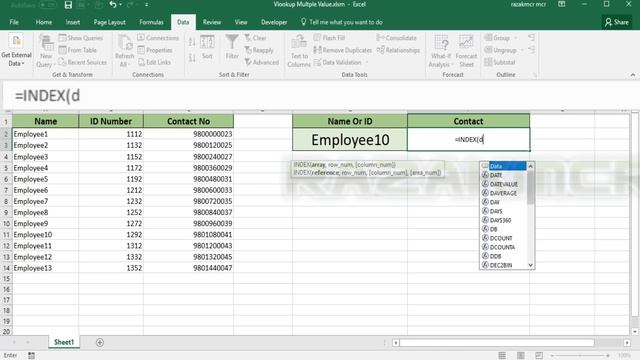Open the What-If Analysis dropdown
This screenshot has height=360, width=640.
tap(441, 51)
